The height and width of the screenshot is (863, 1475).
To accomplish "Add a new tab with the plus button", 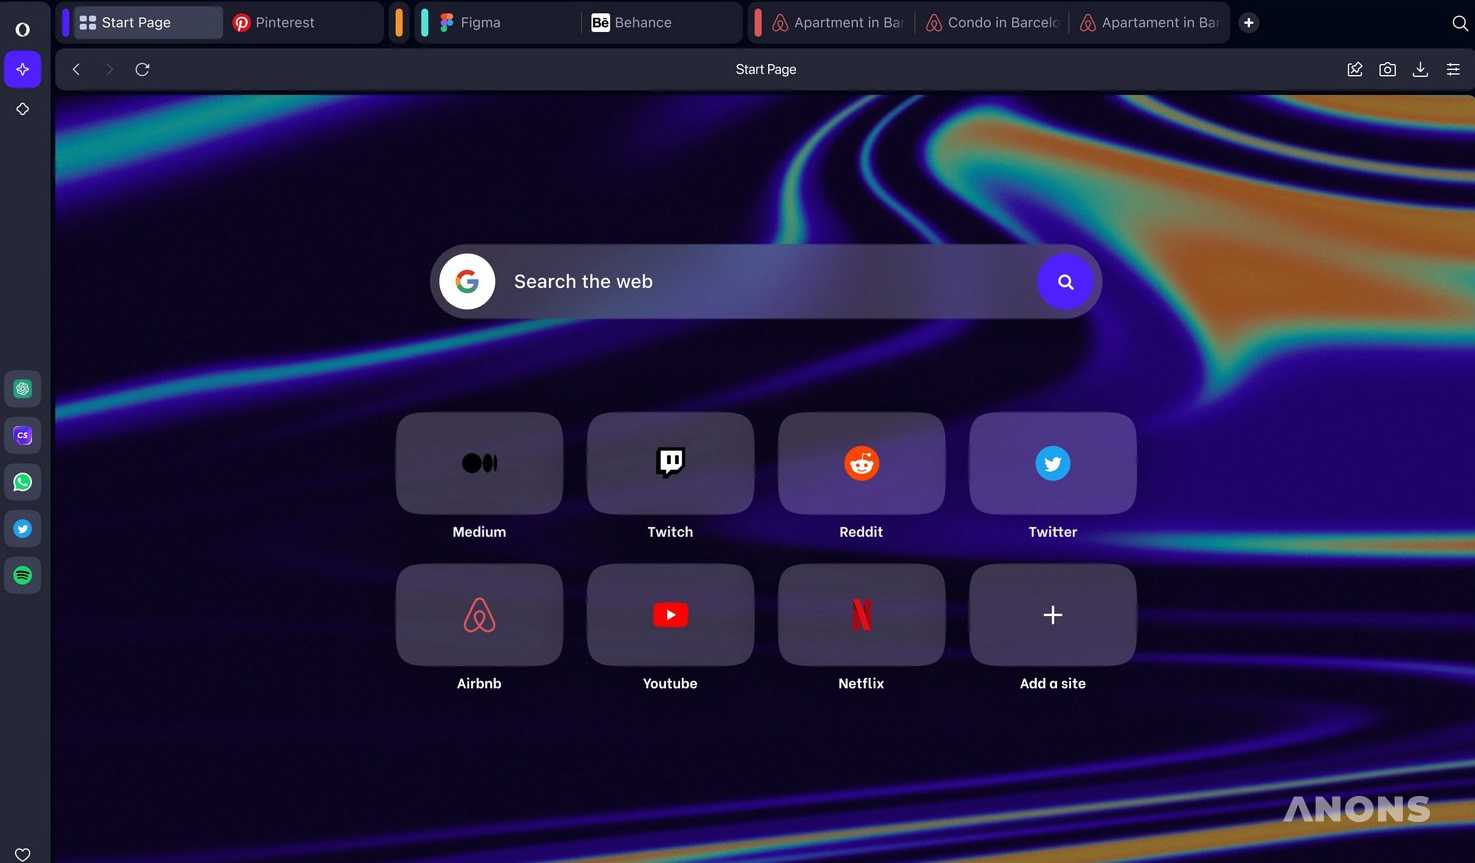I will [1248, 22].
